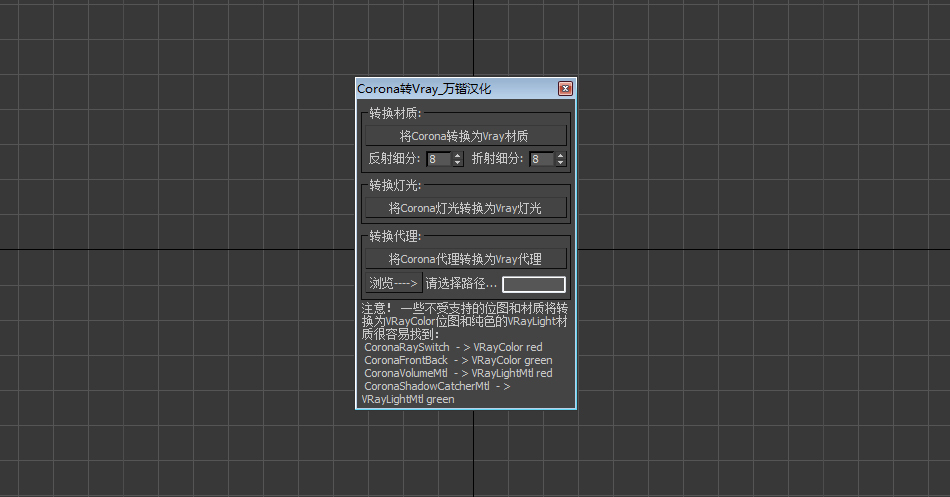The width and height of the screenshot is (950, 497).
Task: Click 将Corona代理转换为Vray代理 button
Action: (465, 259)
